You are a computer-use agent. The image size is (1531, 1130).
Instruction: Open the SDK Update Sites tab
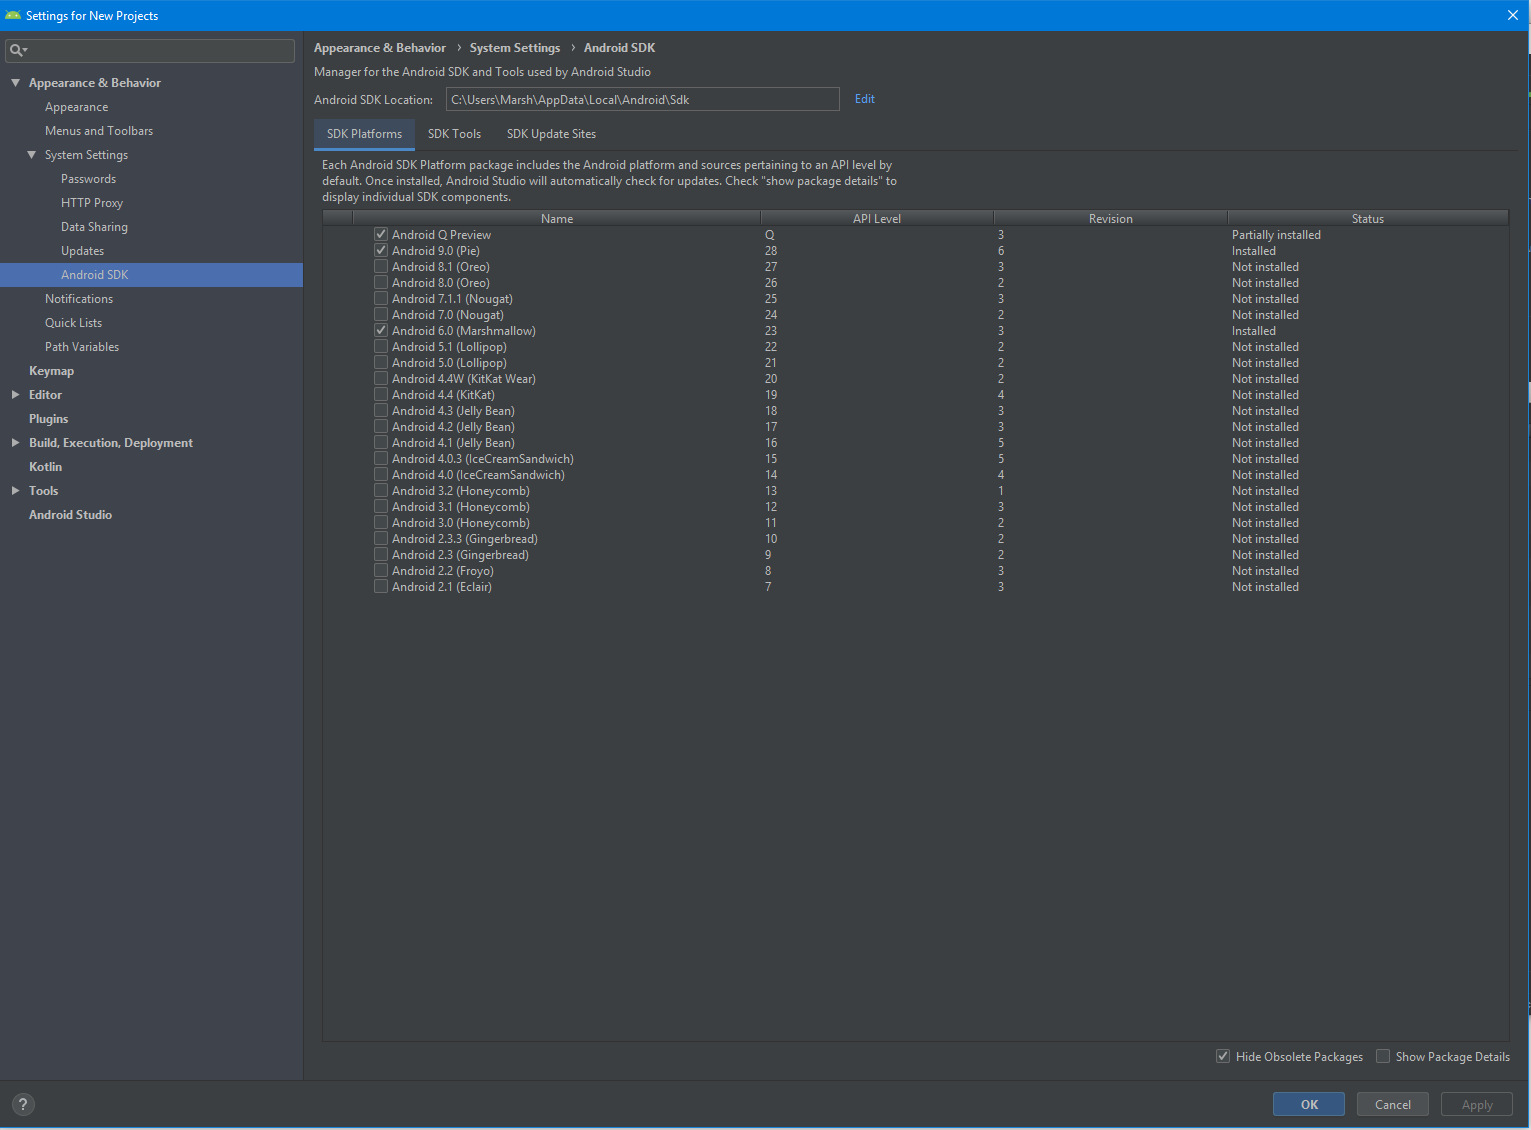(x=551, y=134)
